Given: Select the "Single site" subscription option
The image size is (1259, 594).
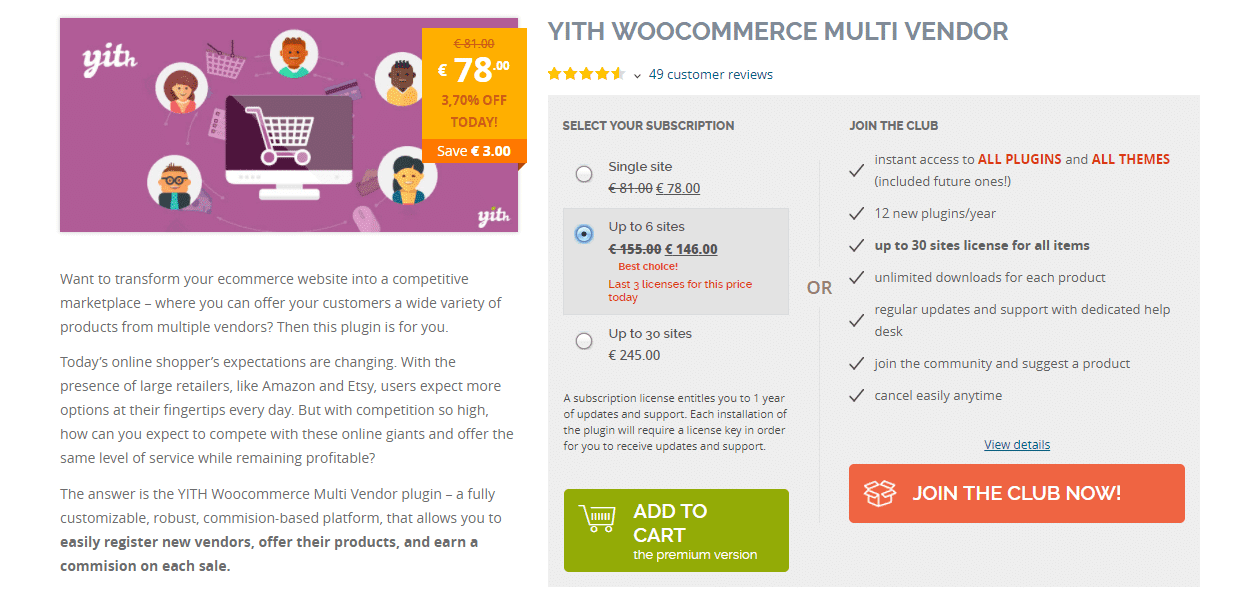Looking at the screenshot, I should 583,173.
